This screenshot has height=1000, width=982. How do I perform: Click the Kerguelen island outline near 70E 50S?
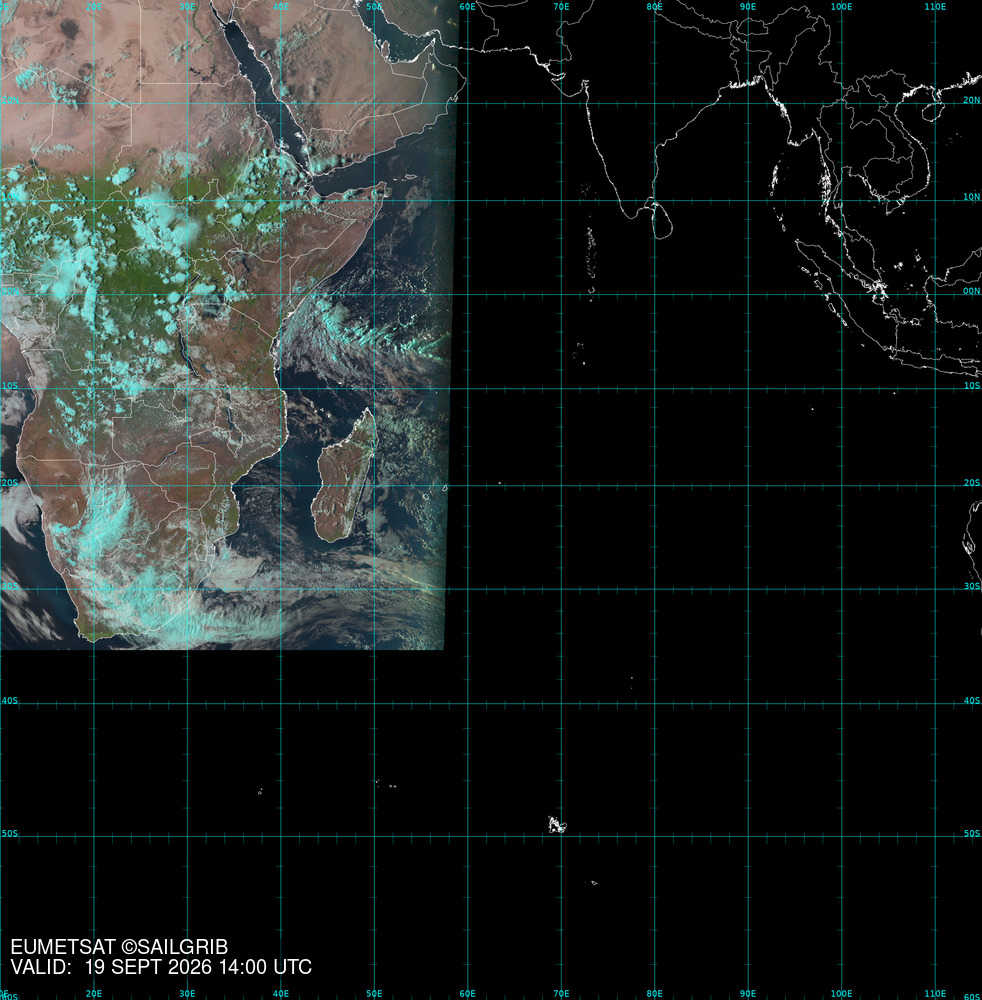tap(557, 825)
